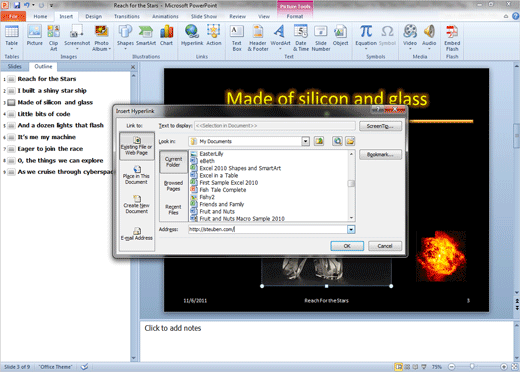This screenshot has width=520, height=372.
Task: Click the Picture insert icon
Action: 34,35
